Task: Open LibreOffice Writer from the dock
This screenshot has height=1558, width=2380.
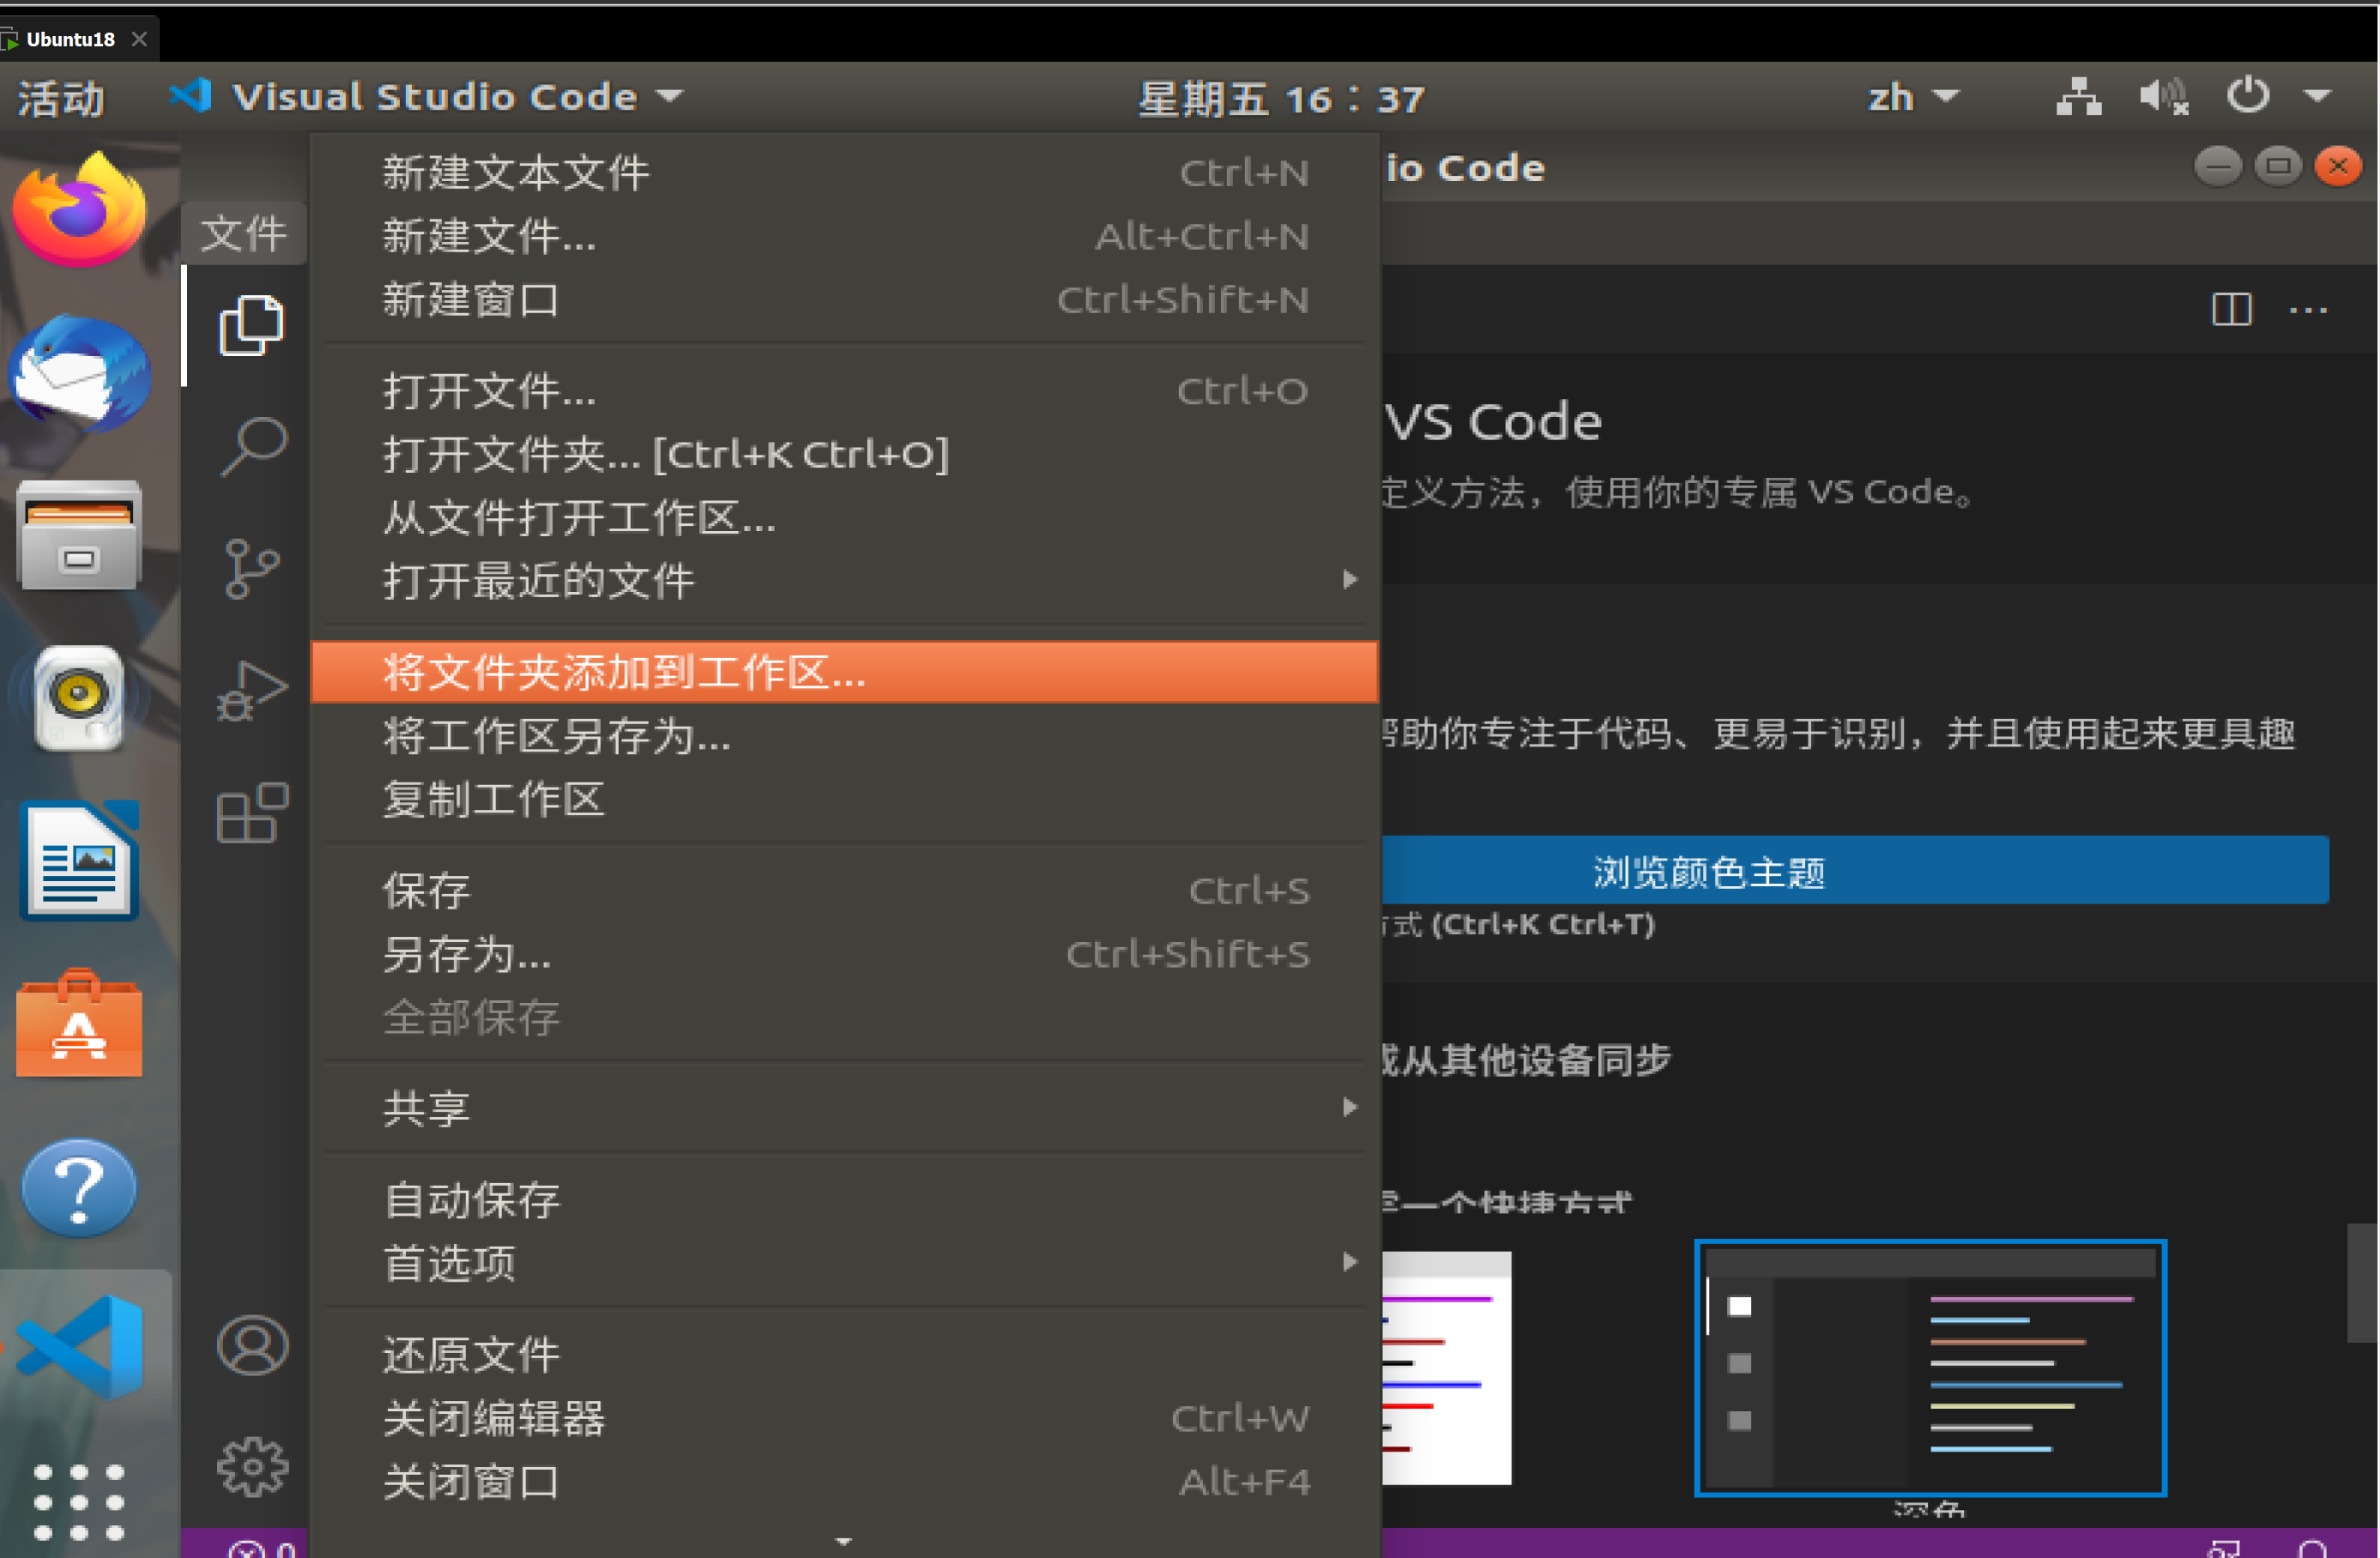Action: [x=79, y=859]
